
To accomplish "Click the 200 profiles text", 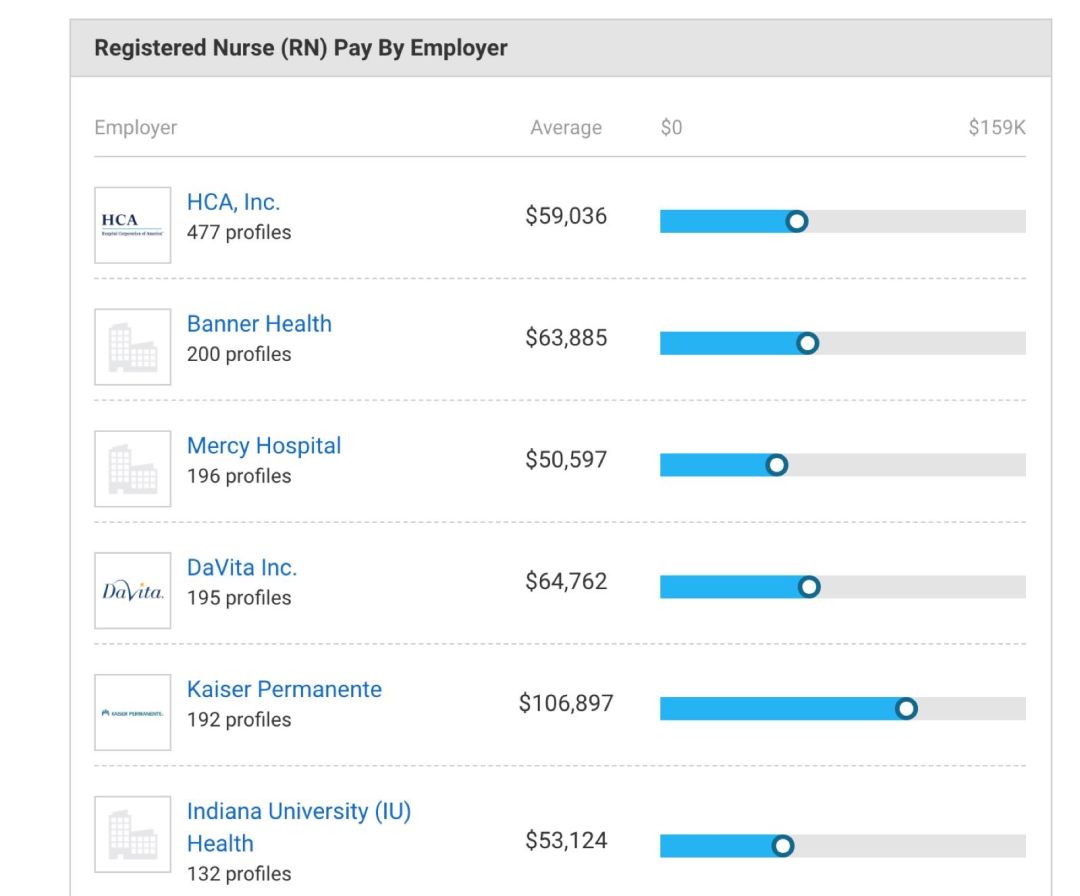I will 239,355.
